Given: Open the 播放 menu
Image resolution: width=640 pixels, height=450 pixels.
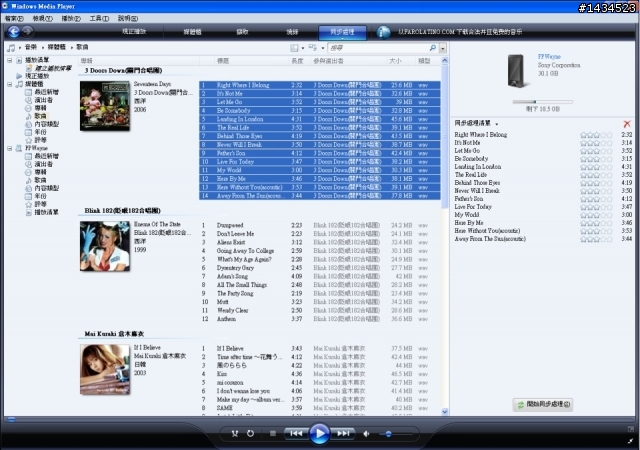Looking at the screenshot, I should point(71,18).
